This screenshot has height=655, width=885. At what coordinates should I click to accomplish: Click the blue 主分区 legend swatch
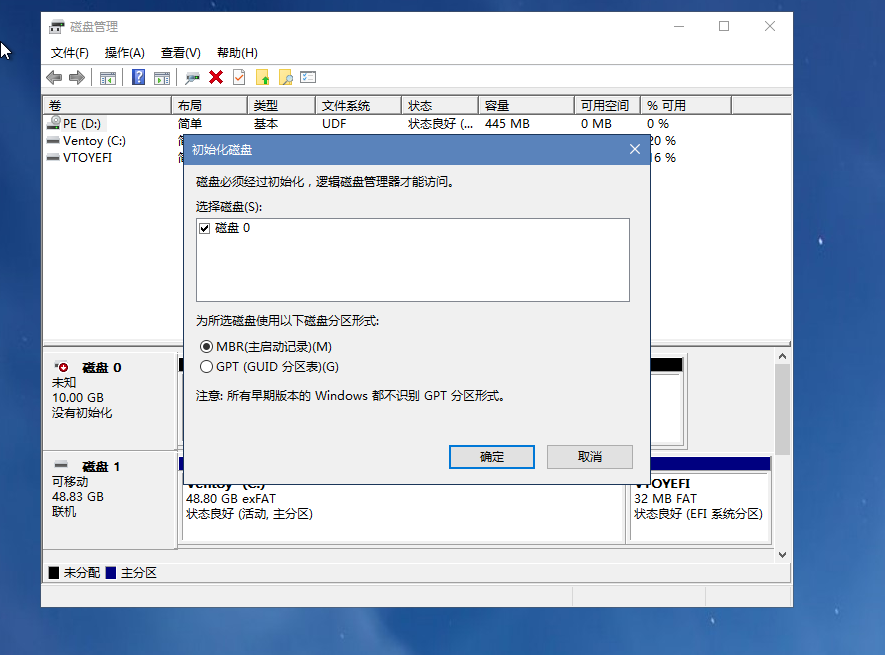[x=111, y=573]
